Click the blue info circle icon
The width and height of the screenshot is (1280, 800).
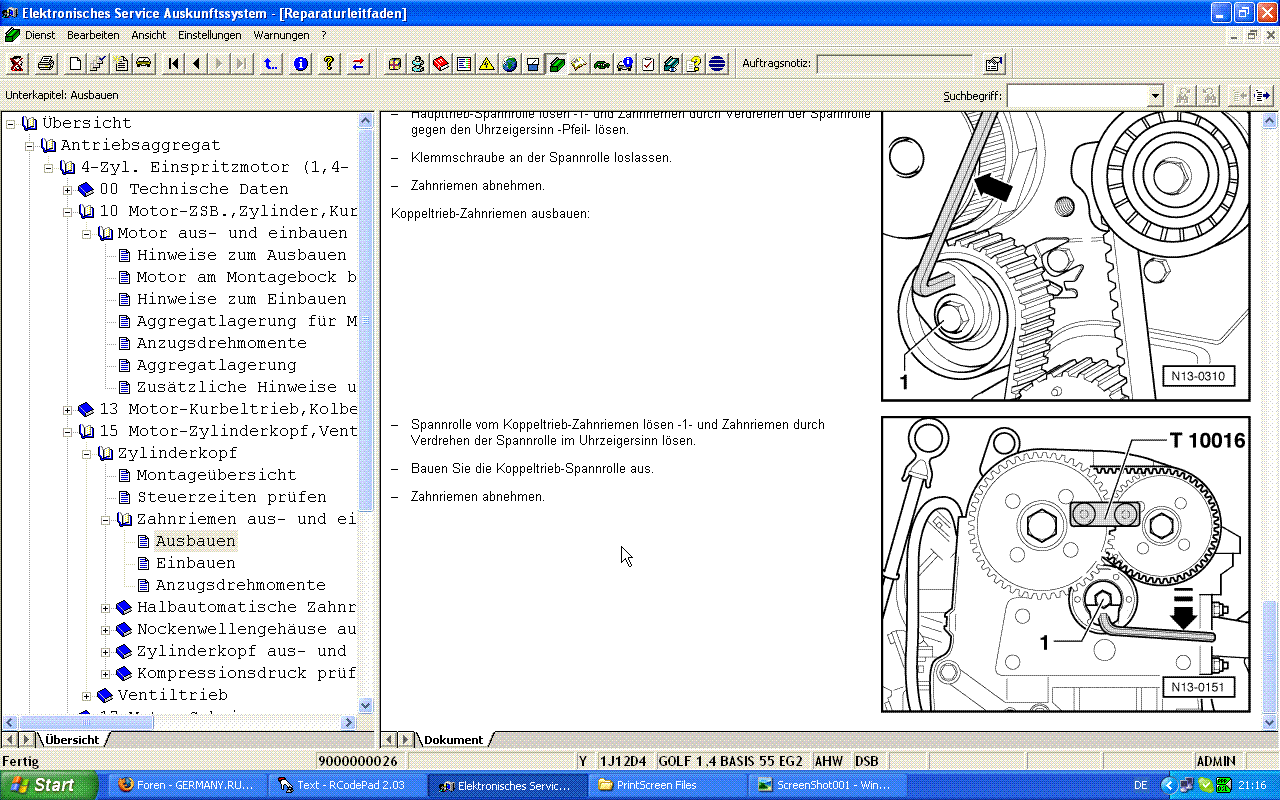301,64
